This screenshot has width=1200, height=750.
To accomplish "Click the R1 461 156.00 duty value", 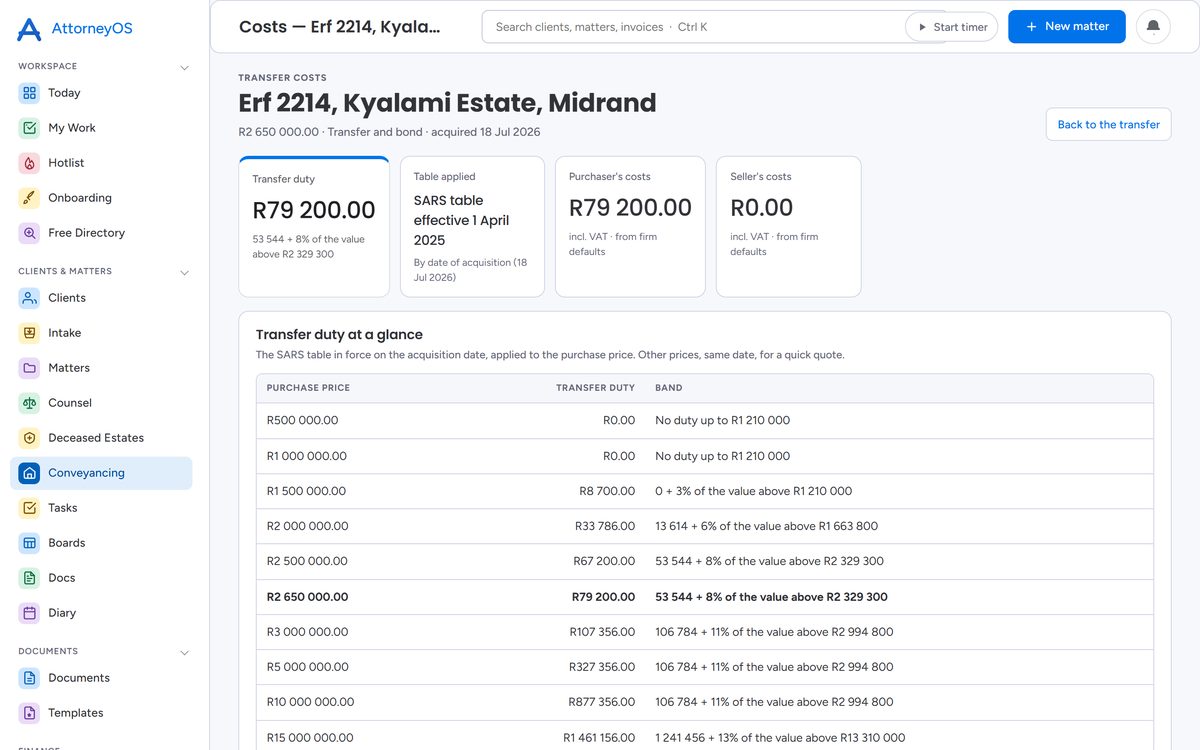I will 599,738.
